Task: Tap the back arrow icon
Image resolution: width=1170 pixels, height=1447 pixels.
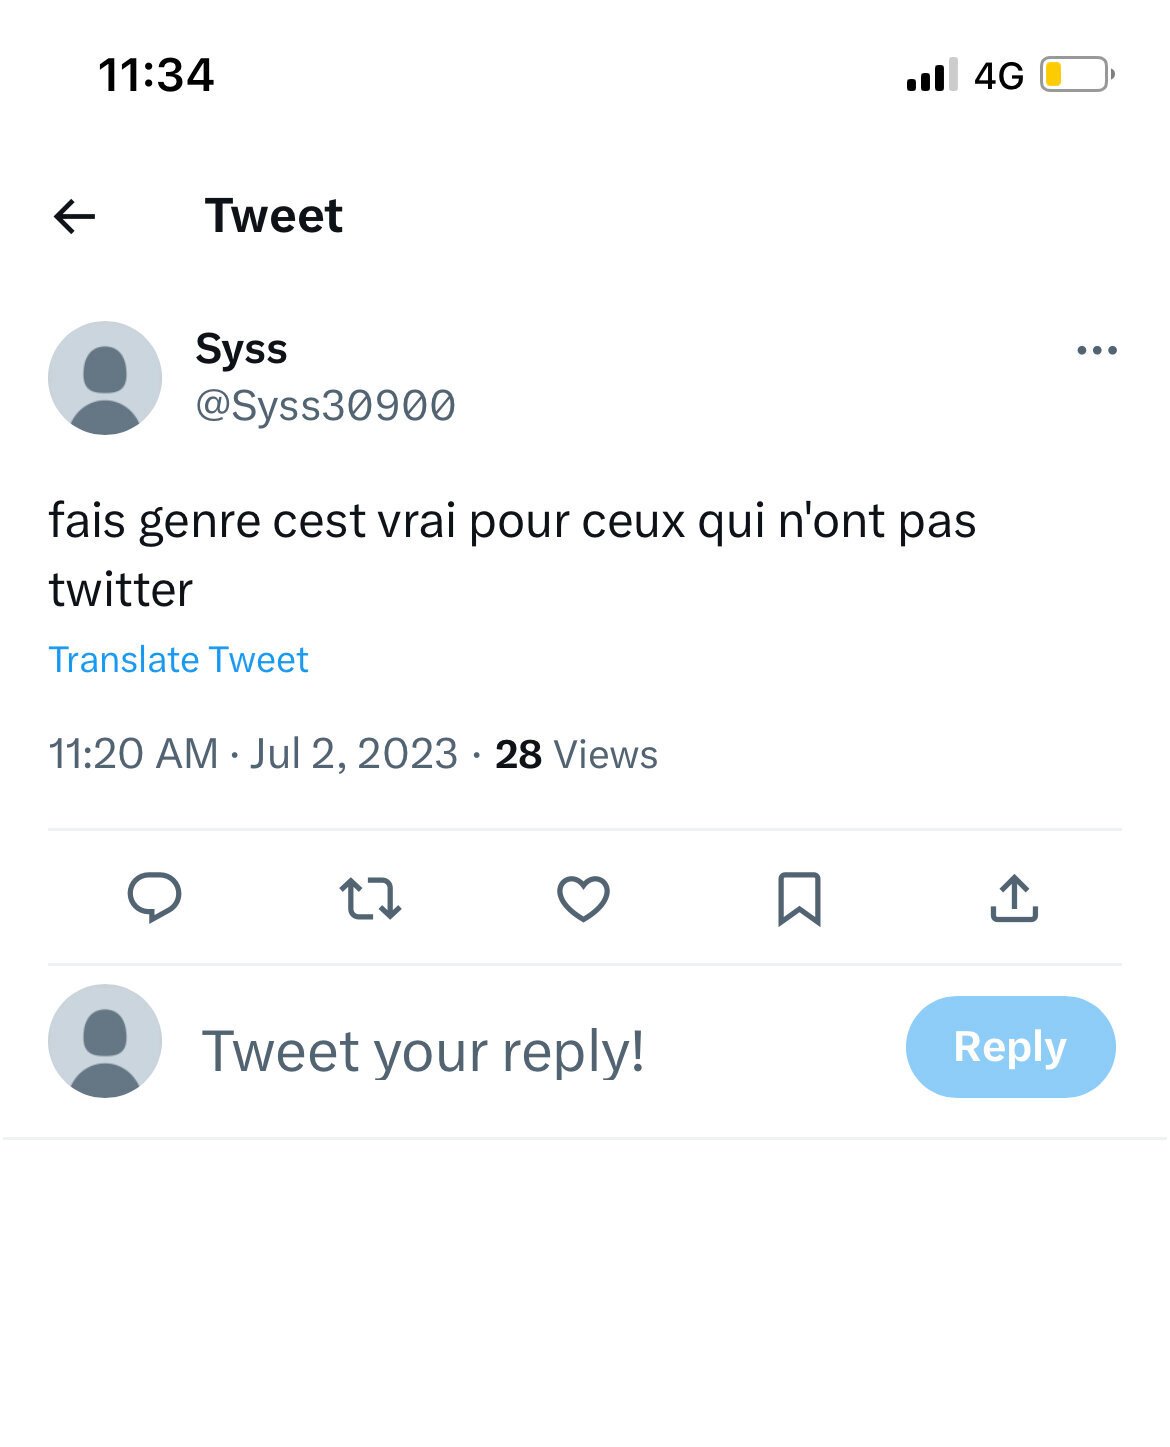Action: click(74, 216)
